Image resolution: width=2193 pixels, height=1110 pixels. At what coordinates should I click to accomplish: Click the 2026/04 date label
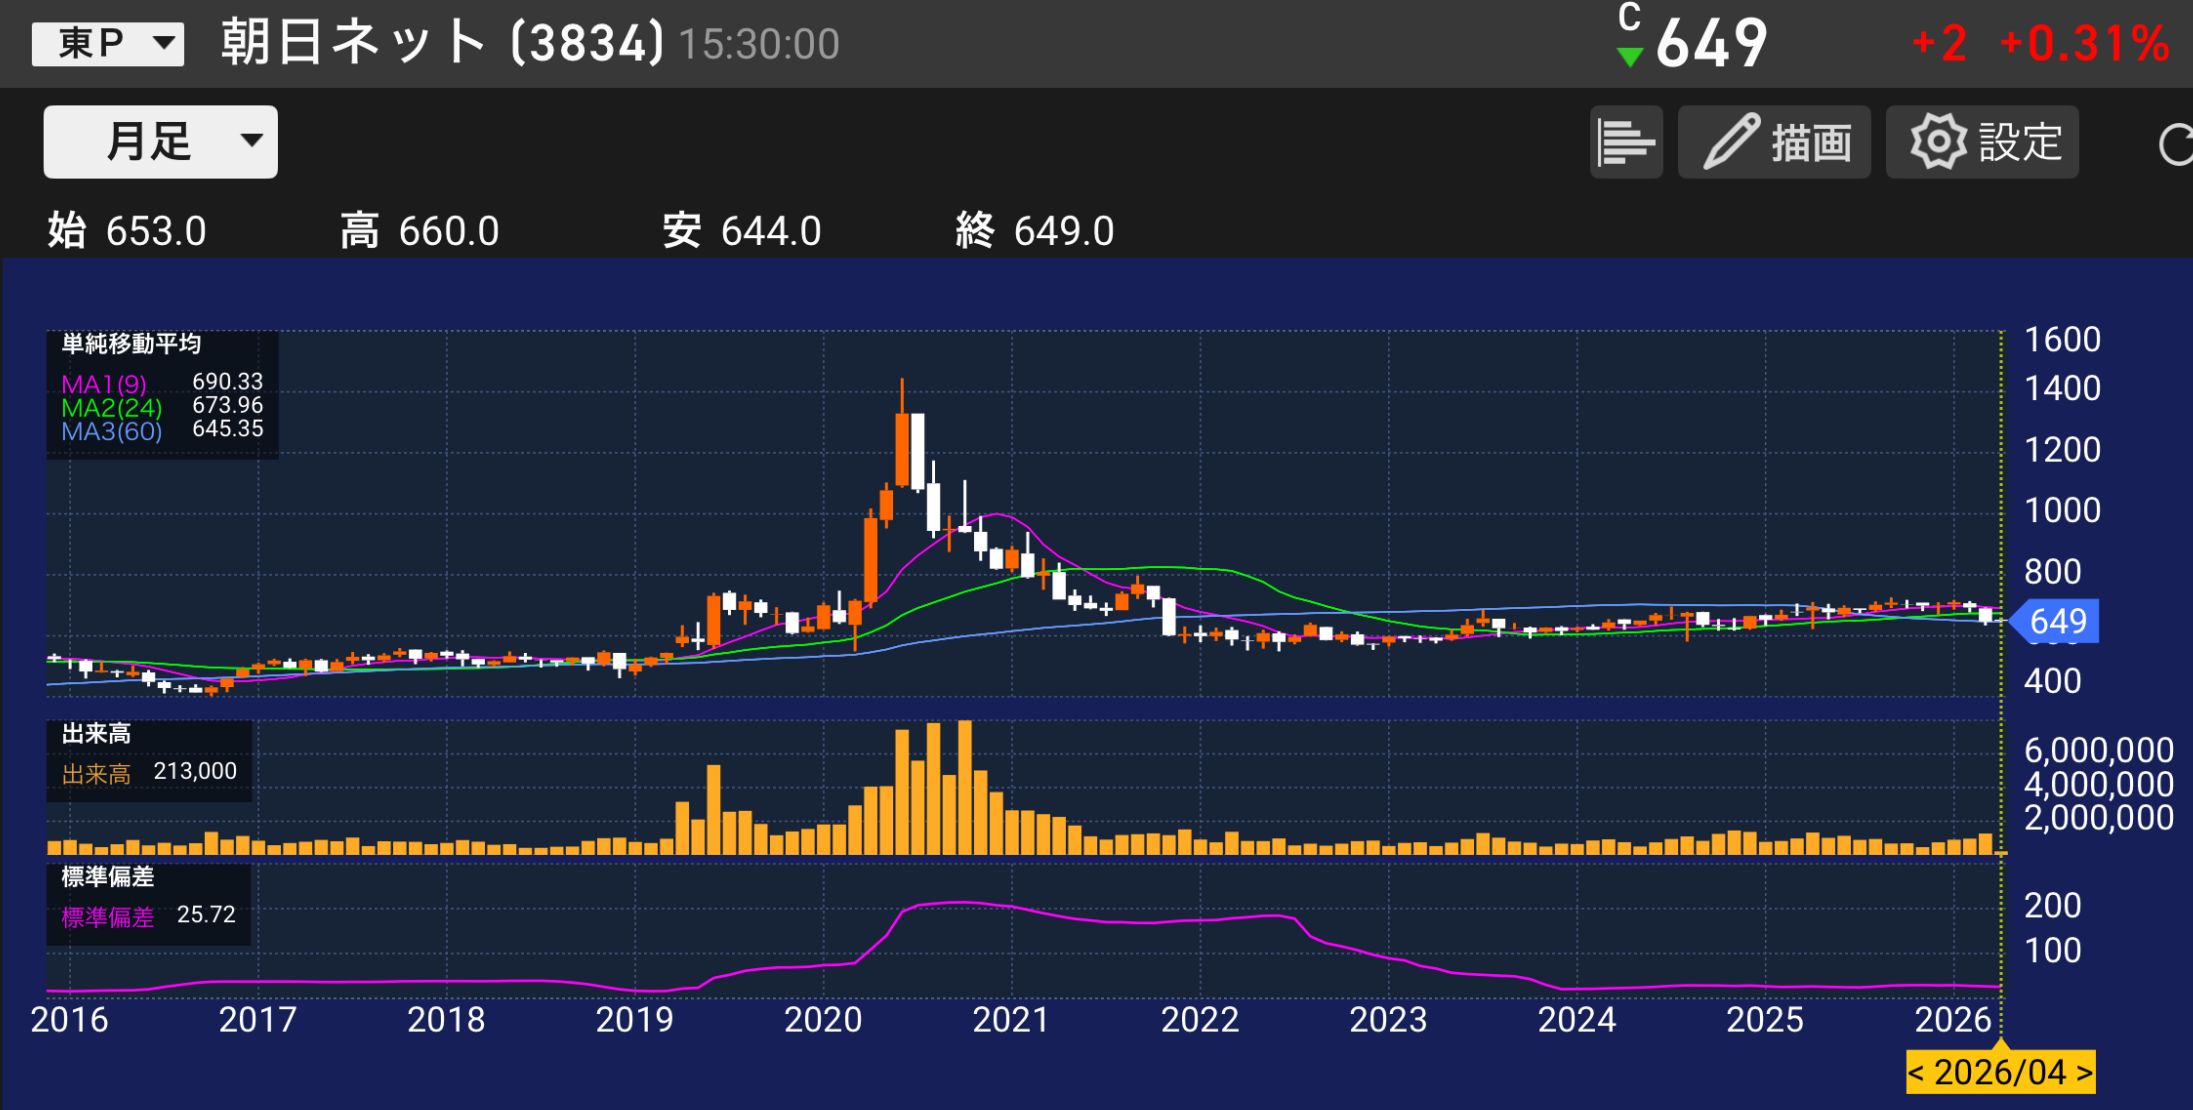click(2000, 1073)
